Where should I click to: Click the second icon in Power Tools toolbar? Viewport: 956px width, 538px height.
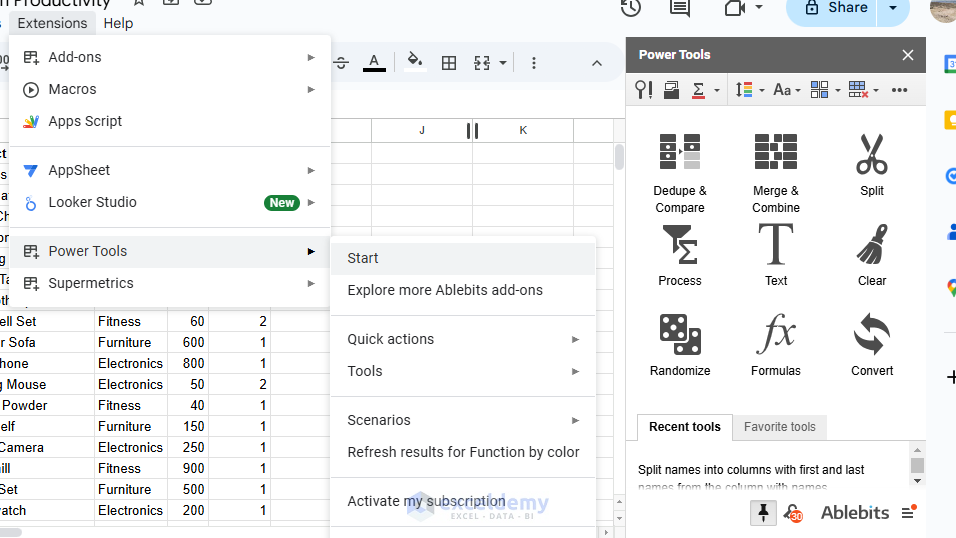point(671,90)
